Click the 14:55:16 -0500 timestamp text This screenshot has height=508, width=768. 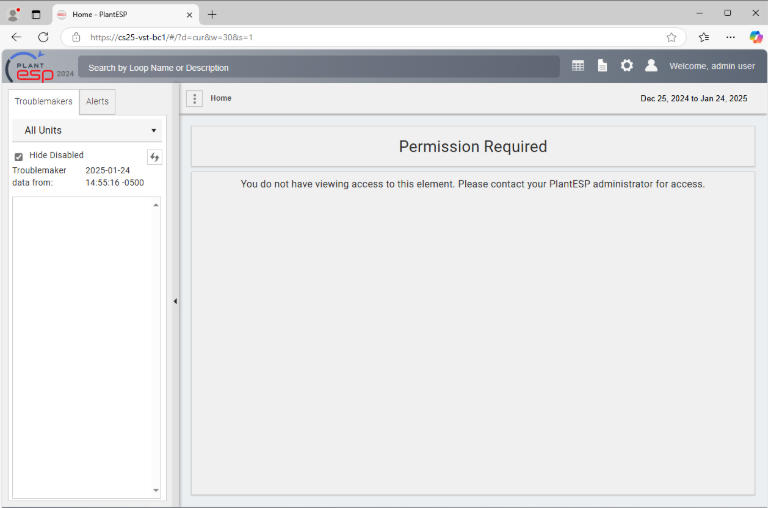115,183
